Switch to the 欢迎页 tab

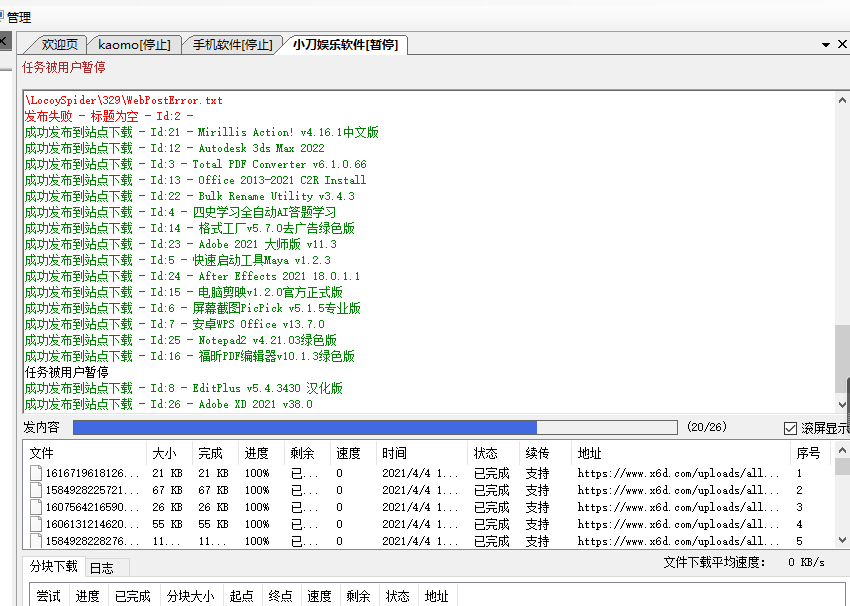(60, 44)
